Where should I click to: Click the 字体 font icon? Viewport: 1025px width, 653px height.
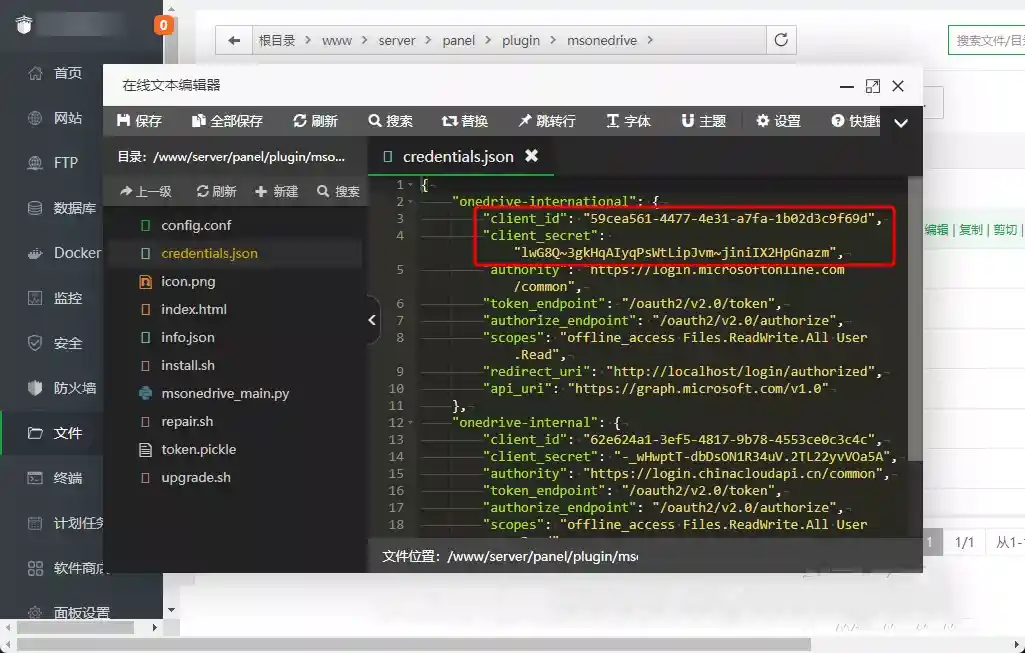627,121
